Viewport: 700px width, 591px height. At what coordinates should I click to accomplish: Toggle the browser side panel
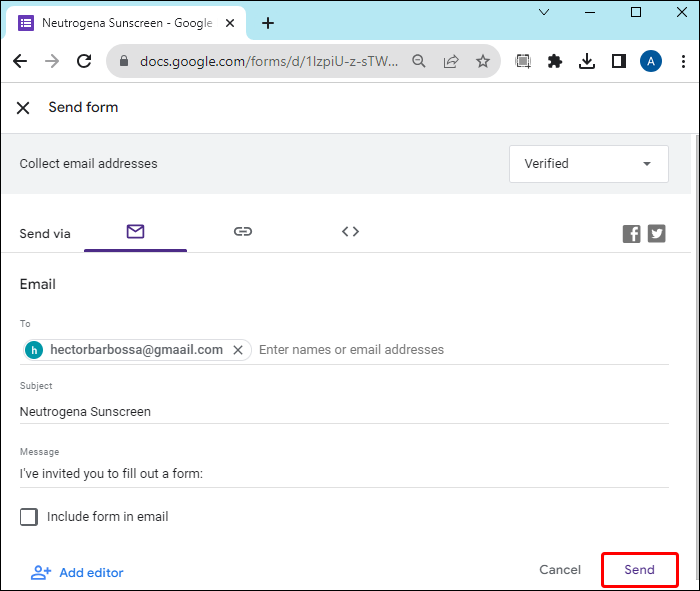[x=619, y=61]
